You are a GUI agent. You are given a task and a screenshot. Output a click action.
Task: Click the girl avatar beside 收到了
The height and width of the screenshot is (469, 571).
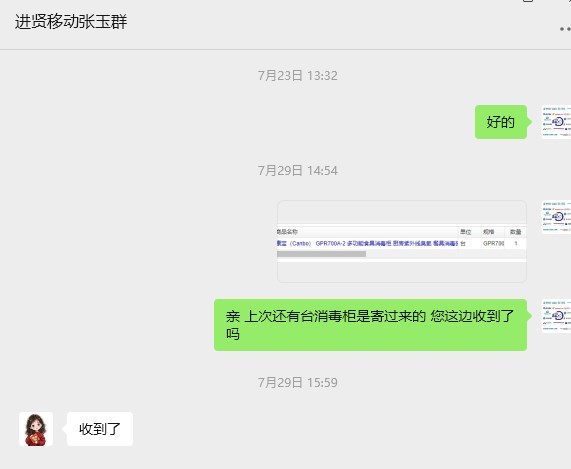pos(36,429)
